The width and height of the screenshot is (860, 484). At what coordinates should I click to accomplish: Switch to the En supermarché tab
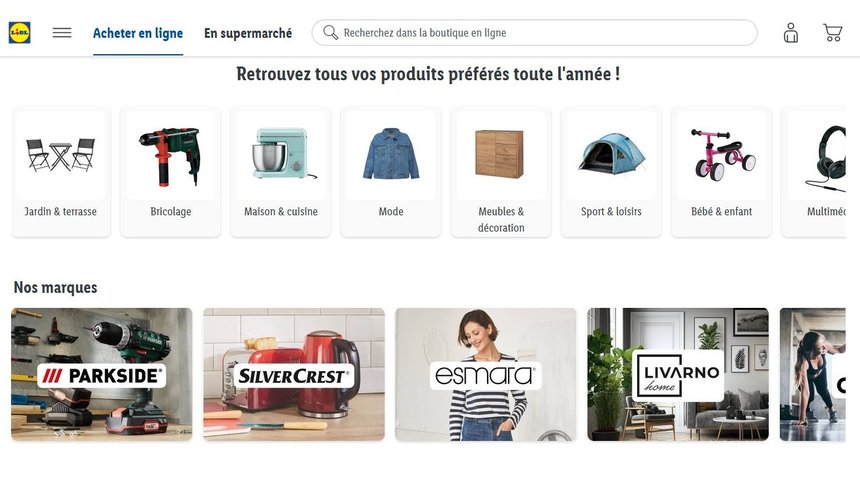pos(248,33)
